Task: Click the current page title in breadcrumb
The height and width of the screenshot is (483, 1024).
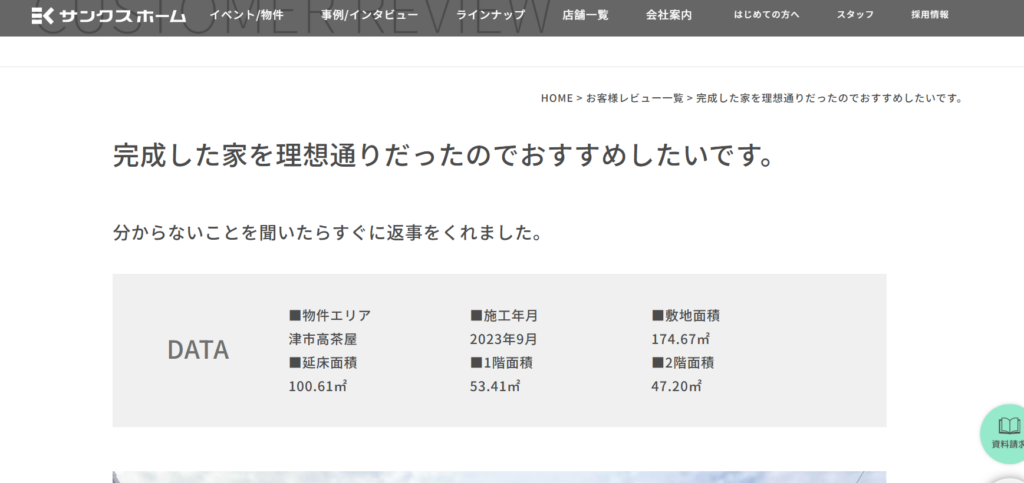Action: [828, 98]
